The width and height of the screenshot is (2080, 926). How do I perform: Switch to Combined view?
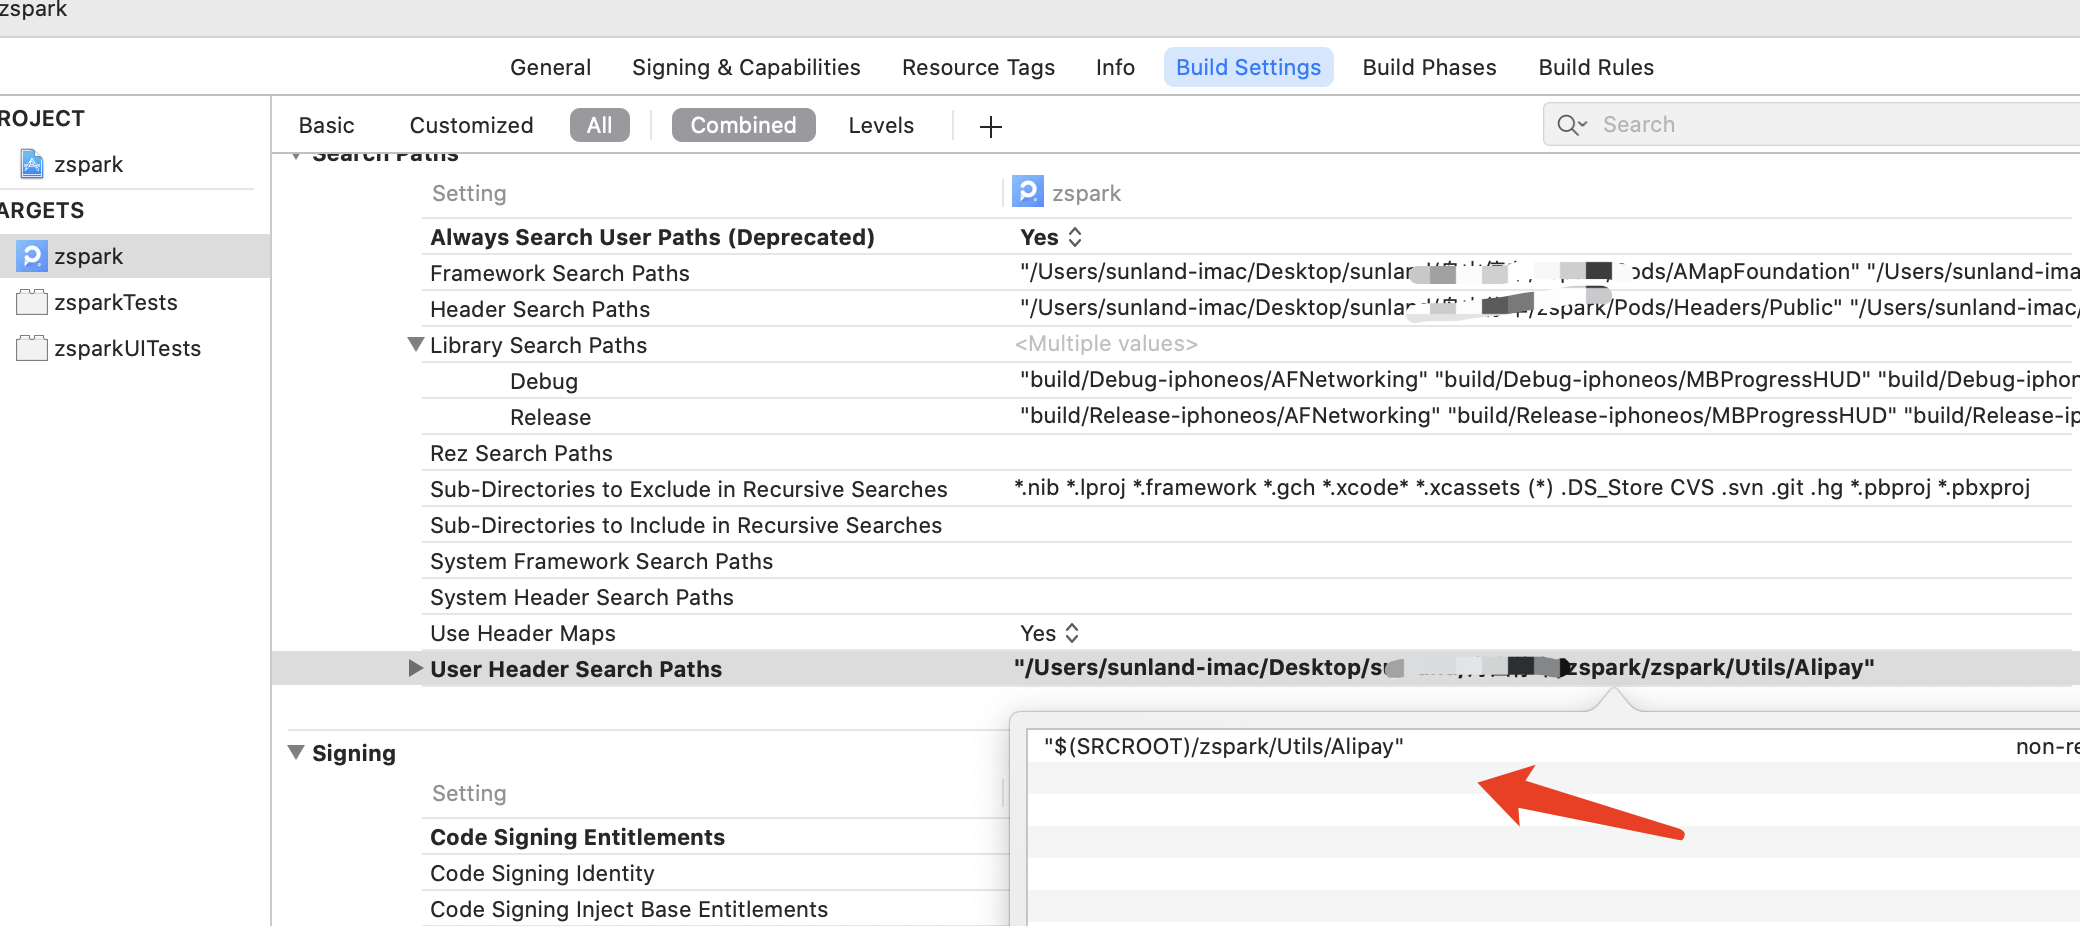tap(743, 125)
